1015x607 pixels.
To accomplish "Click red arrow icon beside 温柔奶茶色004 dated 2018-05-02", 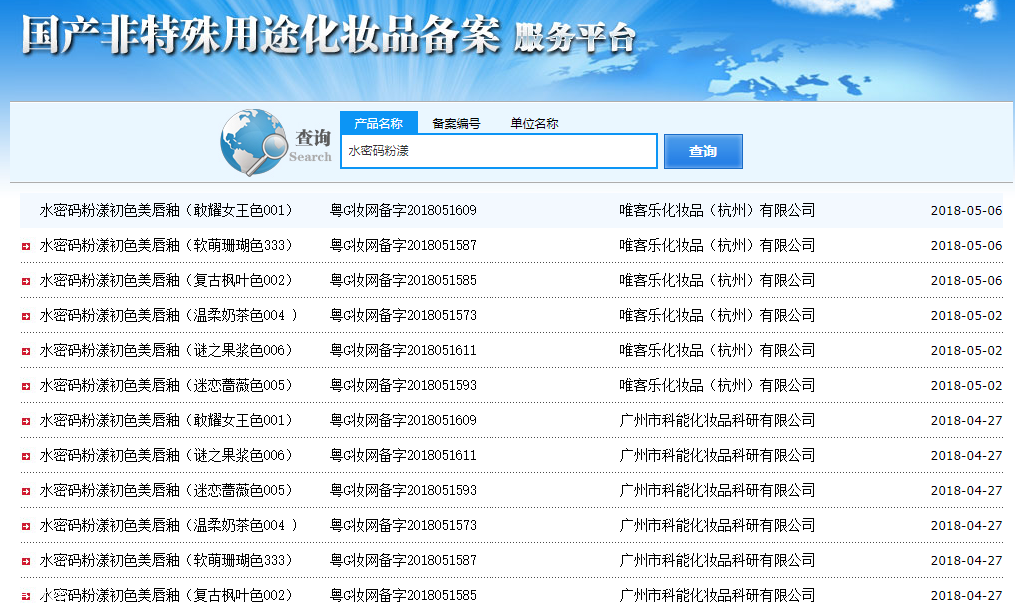I will coord(25,316).
